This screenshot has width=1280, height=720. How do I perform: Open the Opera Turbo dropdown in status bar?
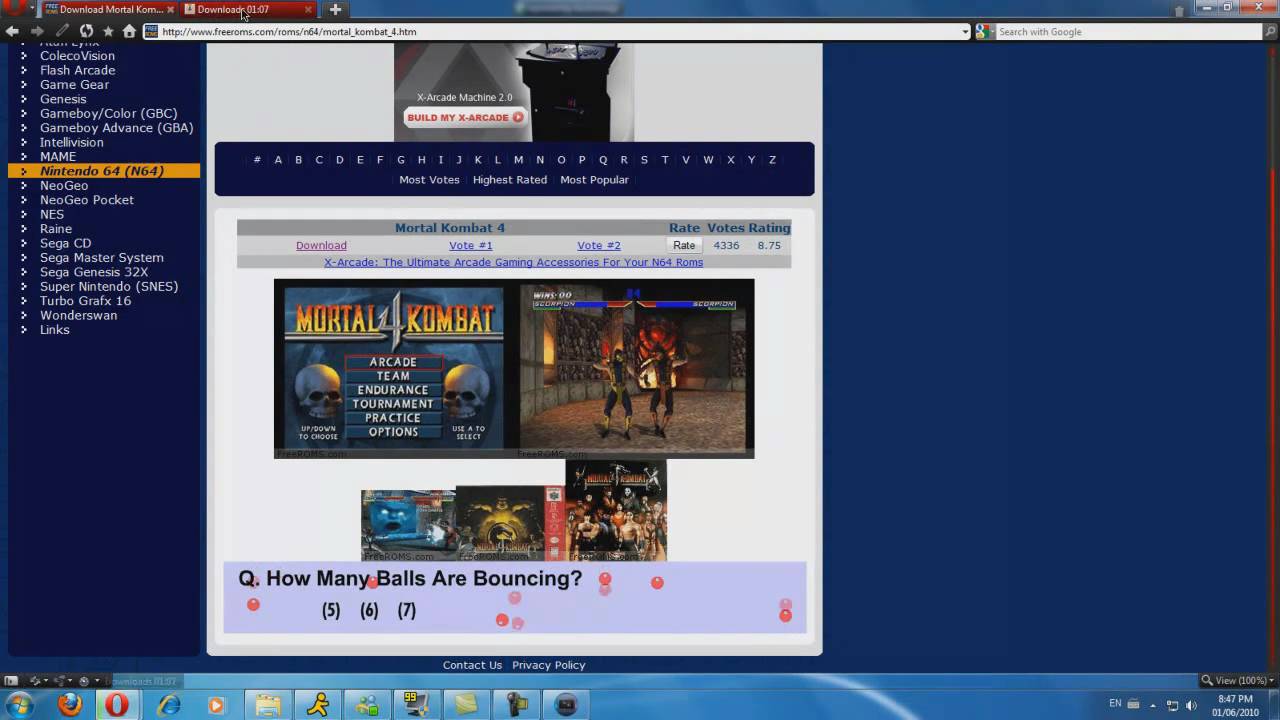pos(88,681)
